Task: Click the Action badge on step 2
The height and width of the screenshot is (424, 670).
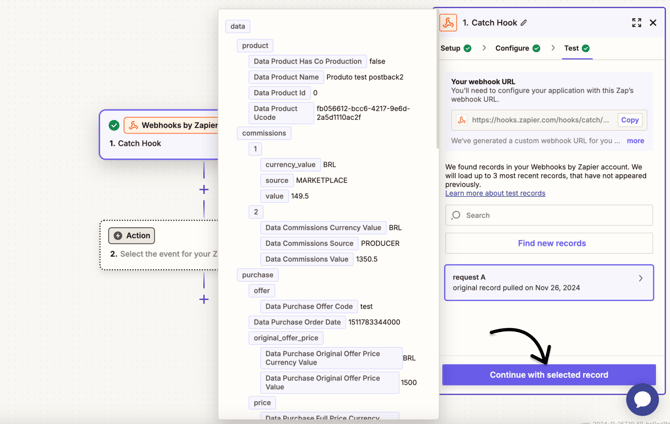Action: pyautogui.click(x=131, y=236)
